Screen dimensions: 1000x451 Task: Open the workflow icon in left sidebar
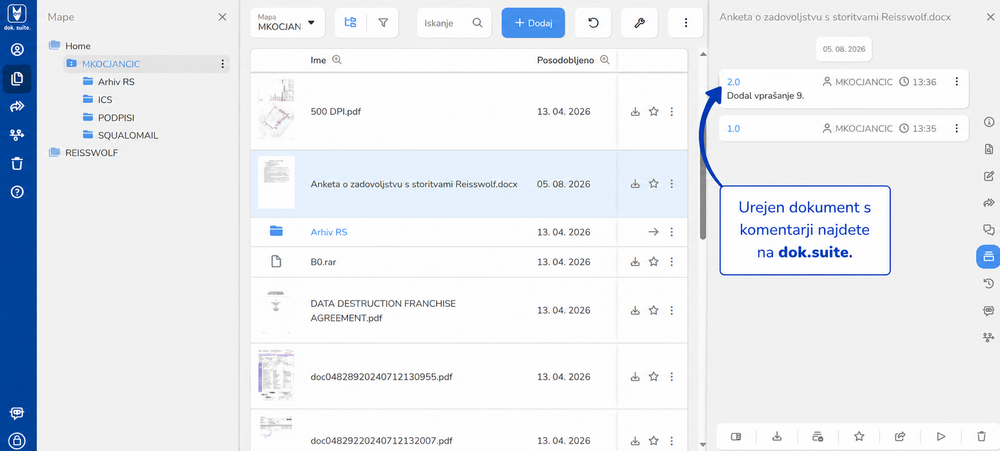click(x=17, y=135)
